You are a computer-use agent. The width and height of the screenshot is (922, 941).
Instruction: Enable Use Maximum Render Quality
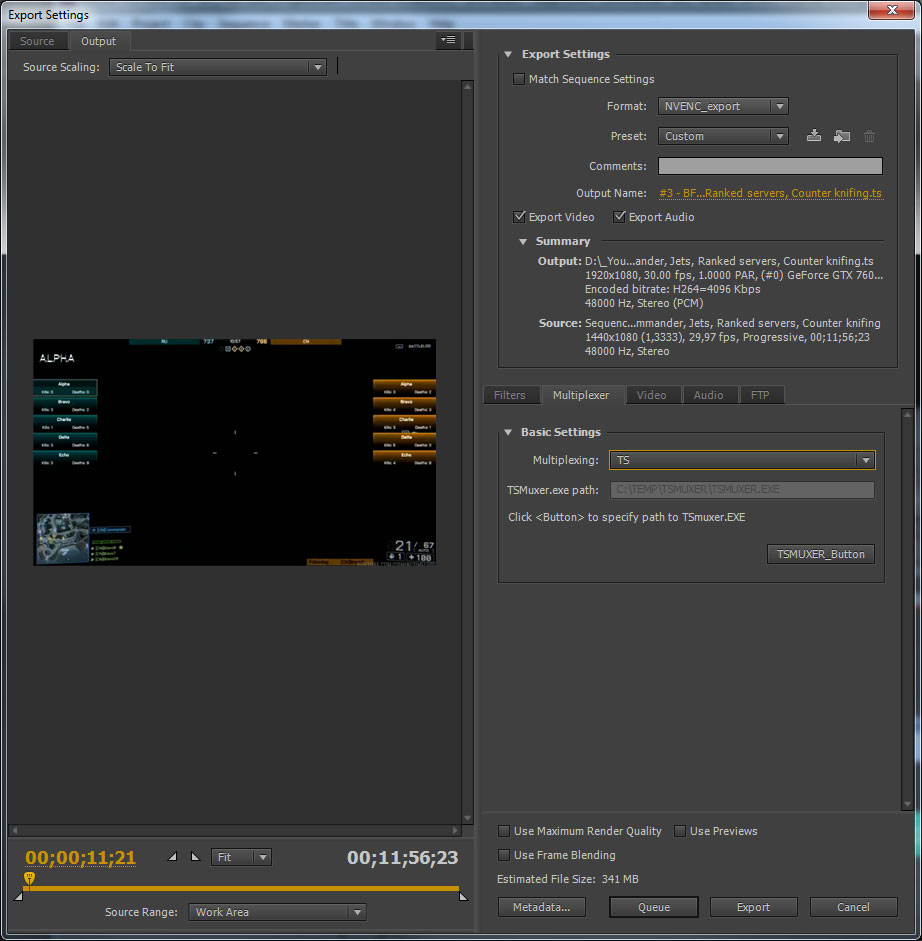point(504,831)
